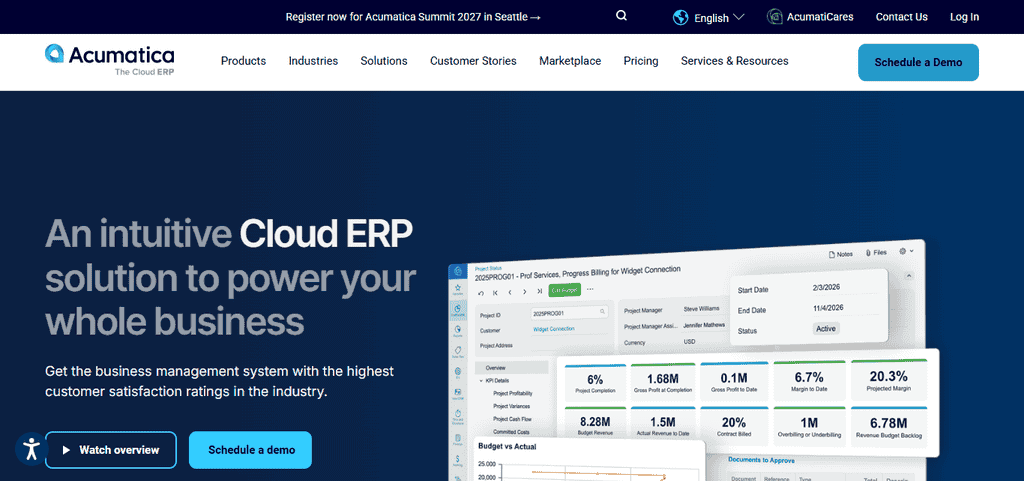Click the undo arrow in preview toolbar

pos(481,292)
